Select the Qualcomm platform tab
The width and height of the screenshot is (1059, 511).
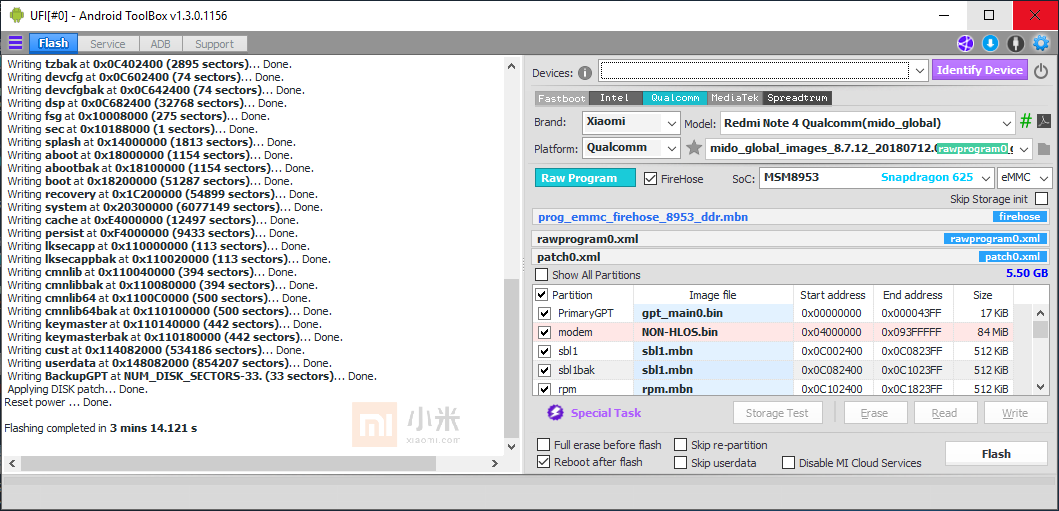click(675, 98)
